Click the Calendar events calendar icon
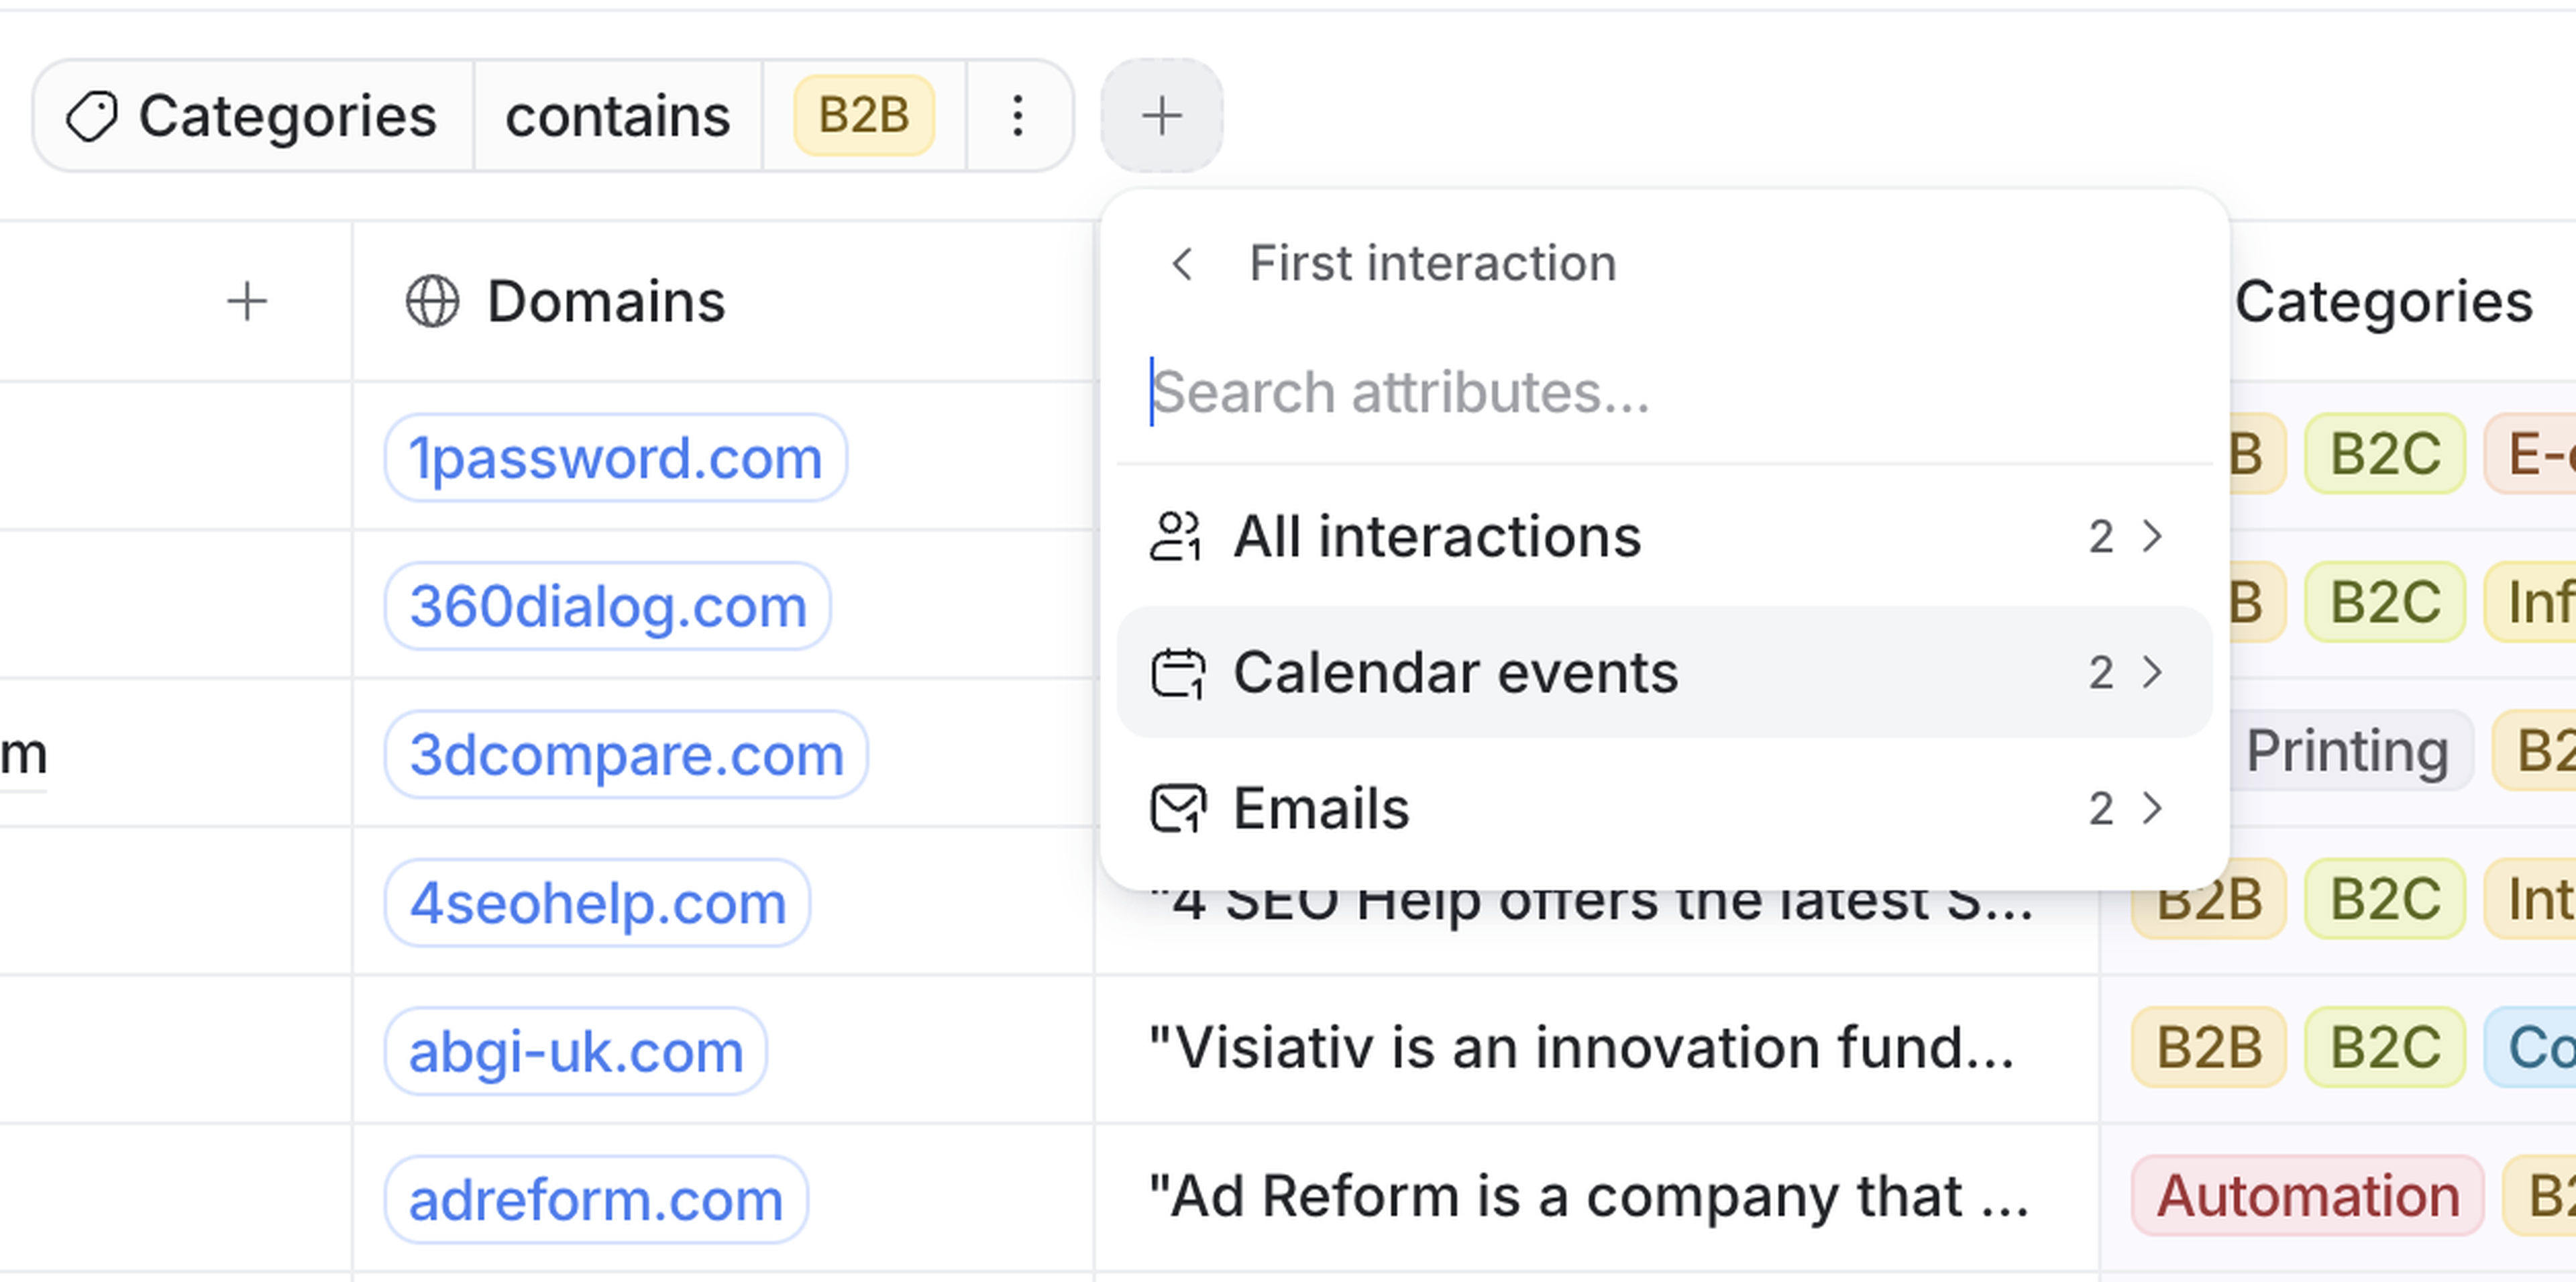This screenshot has height=1282, width=2576. tap(1178, 672)
